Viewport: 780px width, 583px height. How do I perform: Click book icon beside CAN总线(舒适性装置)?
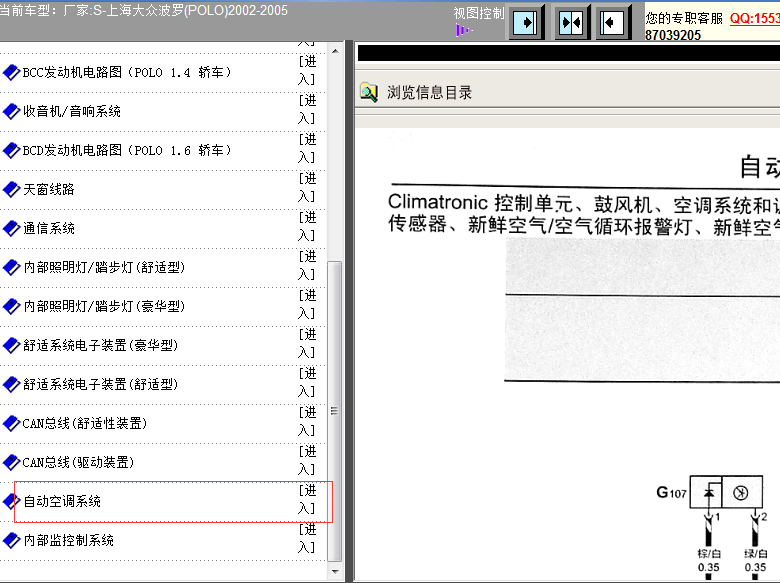coord(11,423)
